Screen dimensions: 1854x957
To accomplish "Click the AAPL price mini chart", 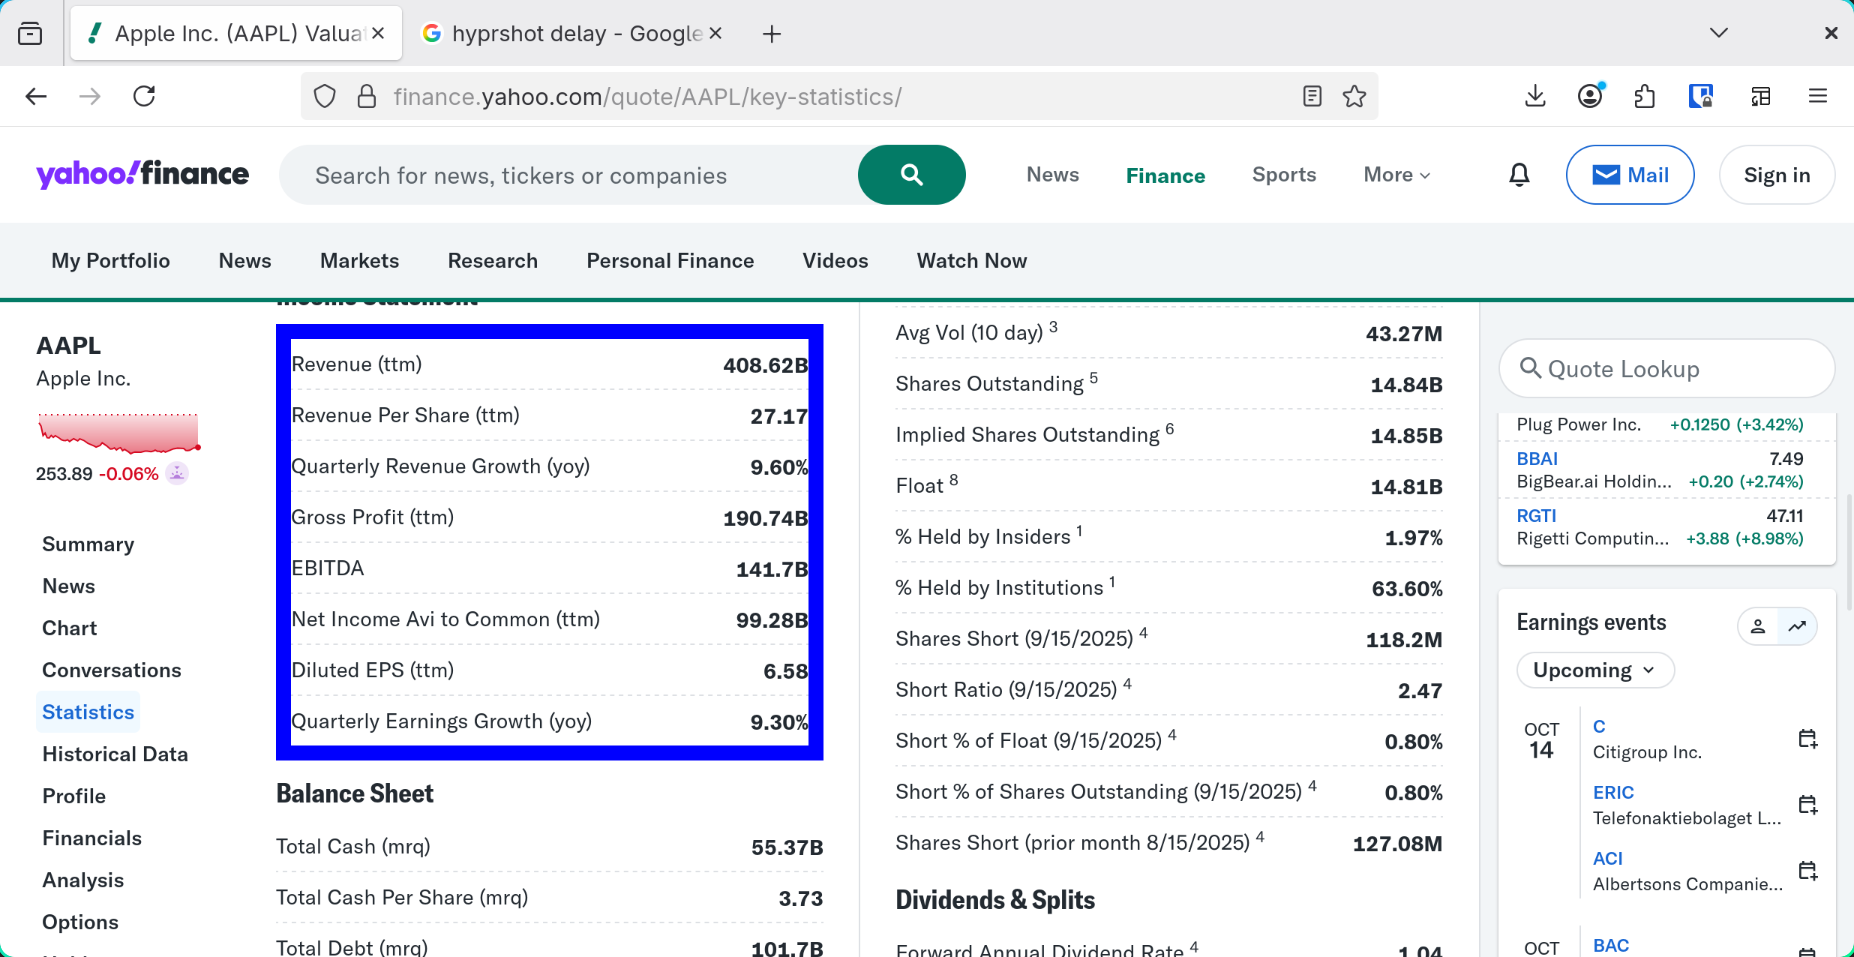I will click(x=119, y=433).
